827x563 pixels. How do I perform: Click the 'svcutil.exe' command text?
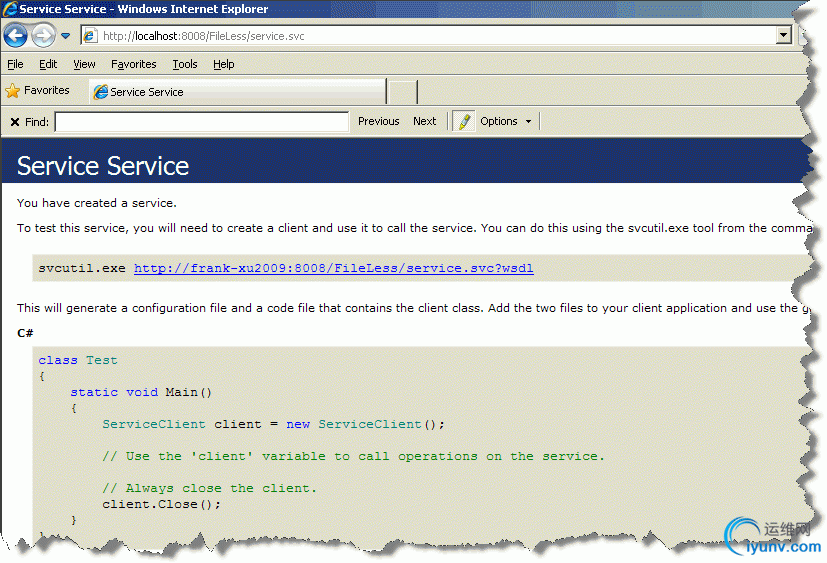coord(82,268)
